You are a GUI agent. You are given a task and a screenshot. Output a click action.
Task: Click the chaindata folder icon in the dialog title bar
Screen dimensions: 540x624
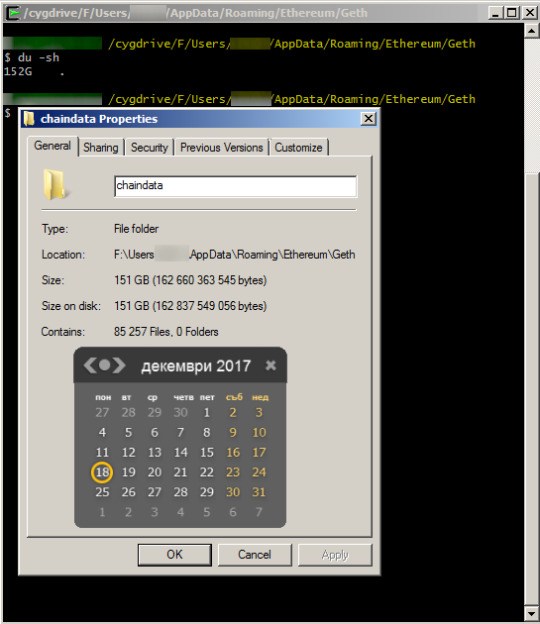29,119
